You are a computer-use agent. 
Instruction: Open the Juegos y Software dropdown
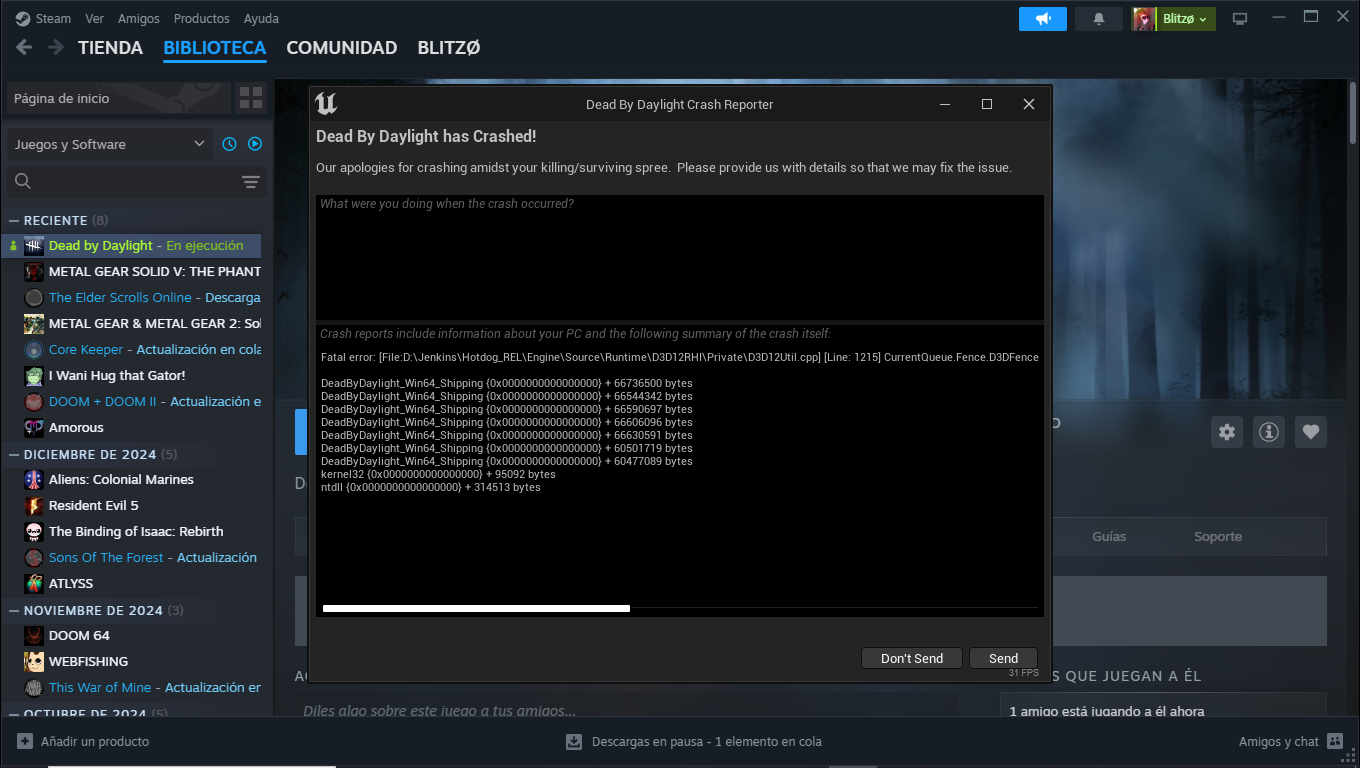(x=109, y=144)
